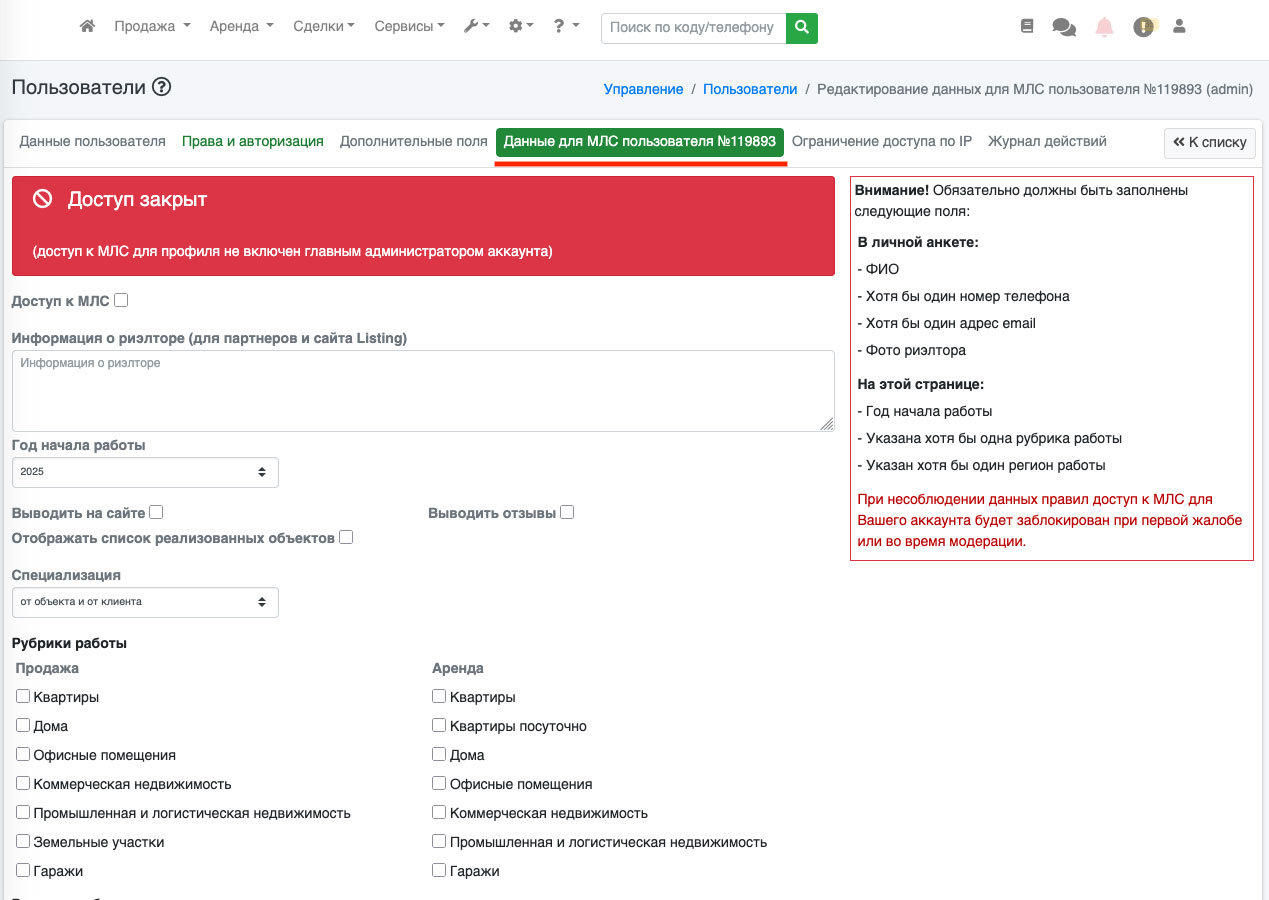The width and height of the screenshot is (1269, 900).
Task: Click the notification bell icon
Action: [x=1104, y=27]
